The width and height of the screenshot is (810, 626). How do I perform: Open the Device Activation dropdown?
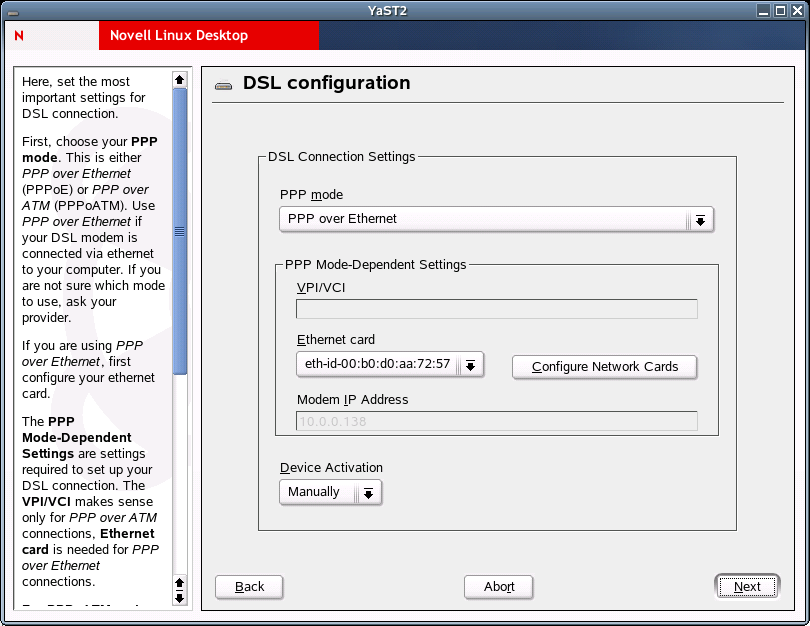[x=331, y=492]
